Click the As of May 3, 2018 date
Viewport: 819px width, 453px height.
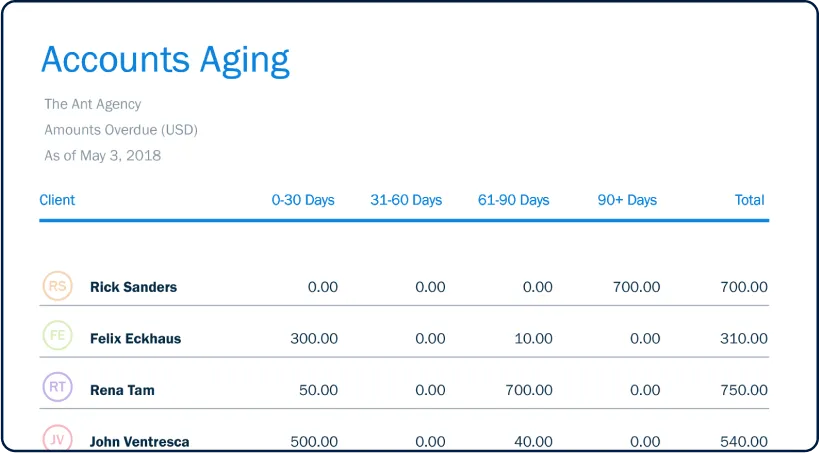(x=102, y=156)
